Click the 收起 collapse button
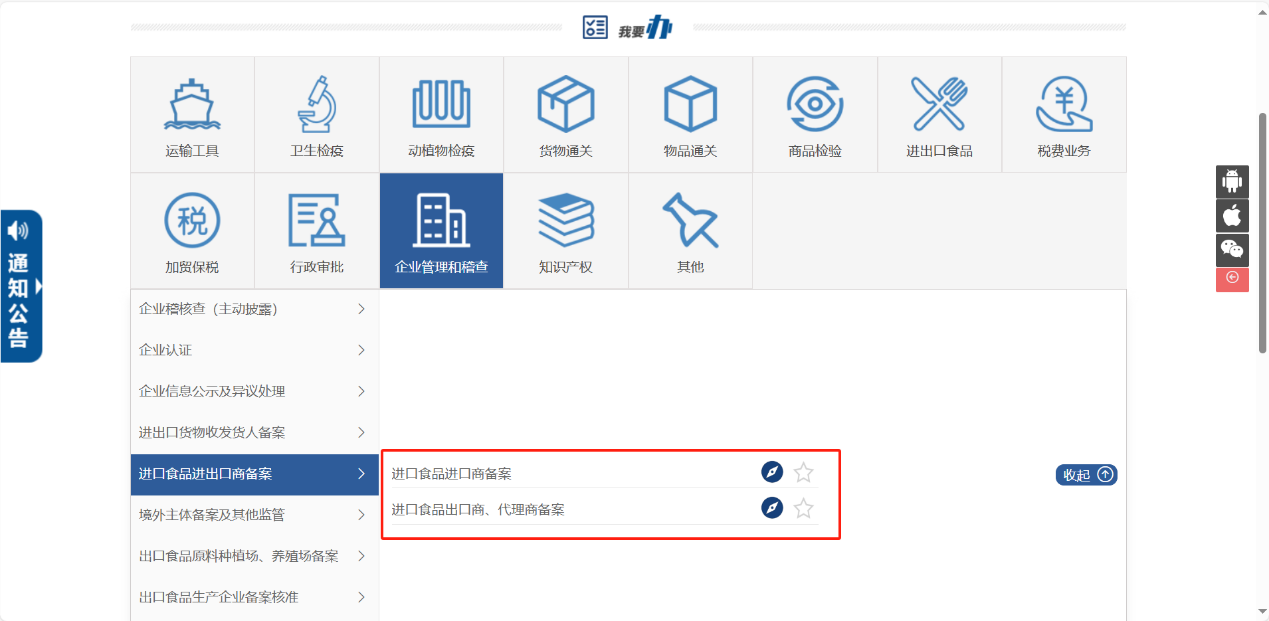 (1086, 475)
